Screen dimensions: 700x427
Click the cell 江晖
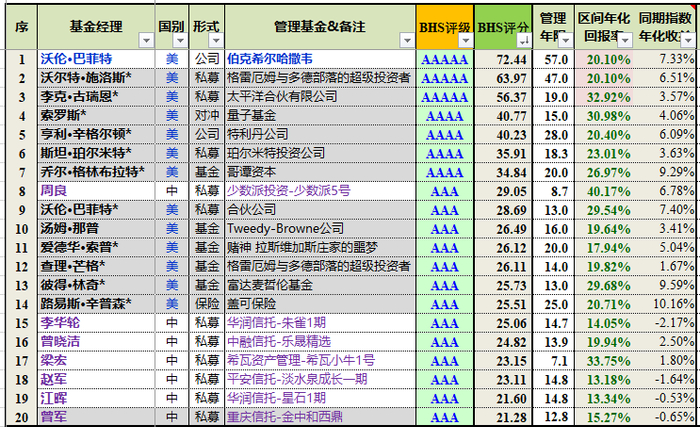96,398
